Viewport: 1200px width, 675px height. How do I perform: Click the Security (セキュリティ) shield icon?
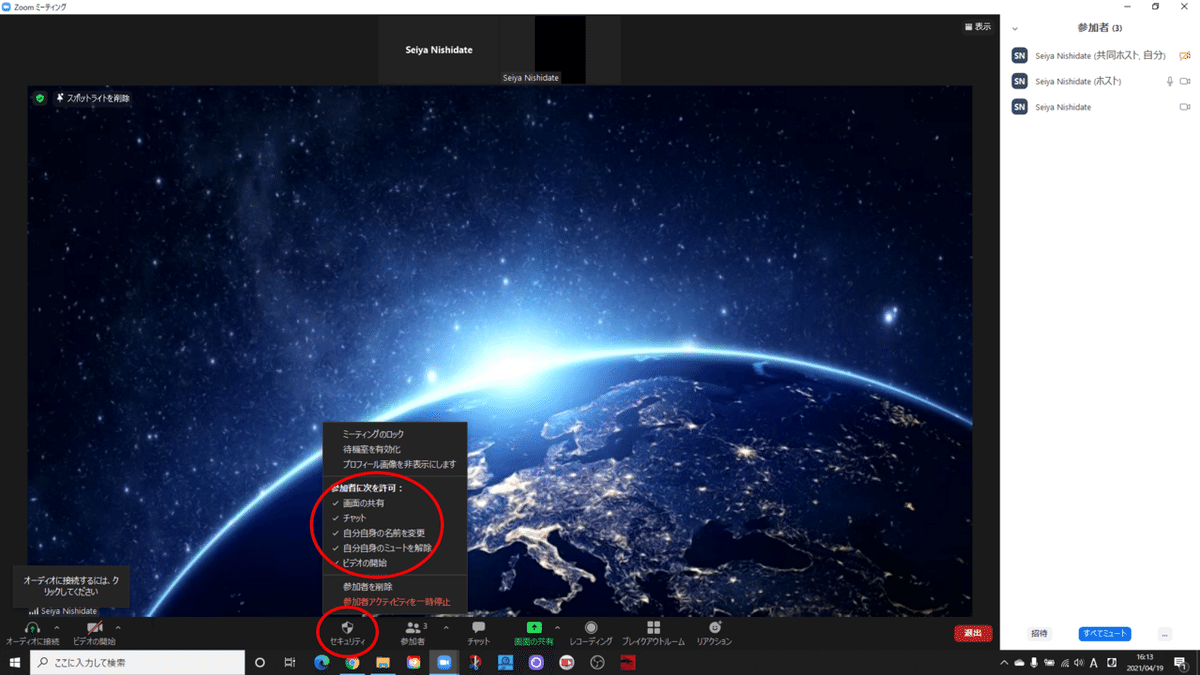[x=347, y=627]
